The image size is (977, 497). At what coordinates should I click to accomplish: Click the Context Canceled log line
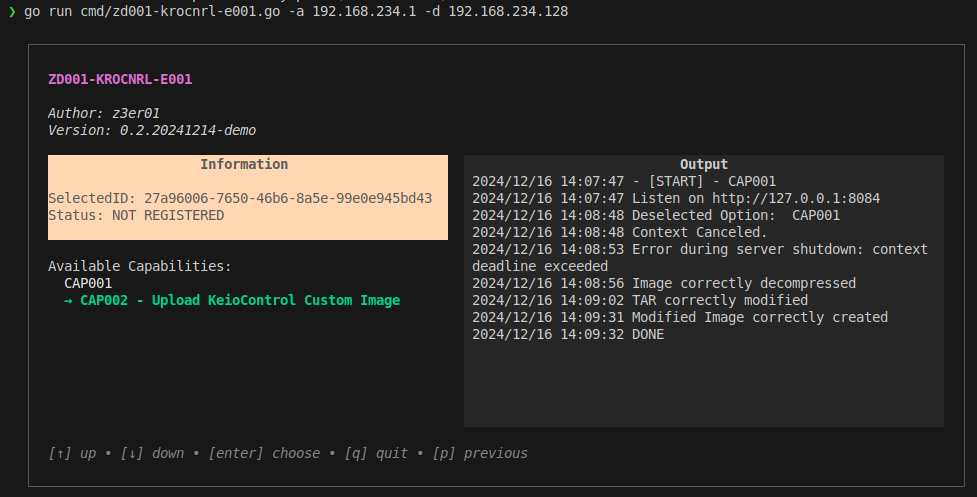[620, 232]
